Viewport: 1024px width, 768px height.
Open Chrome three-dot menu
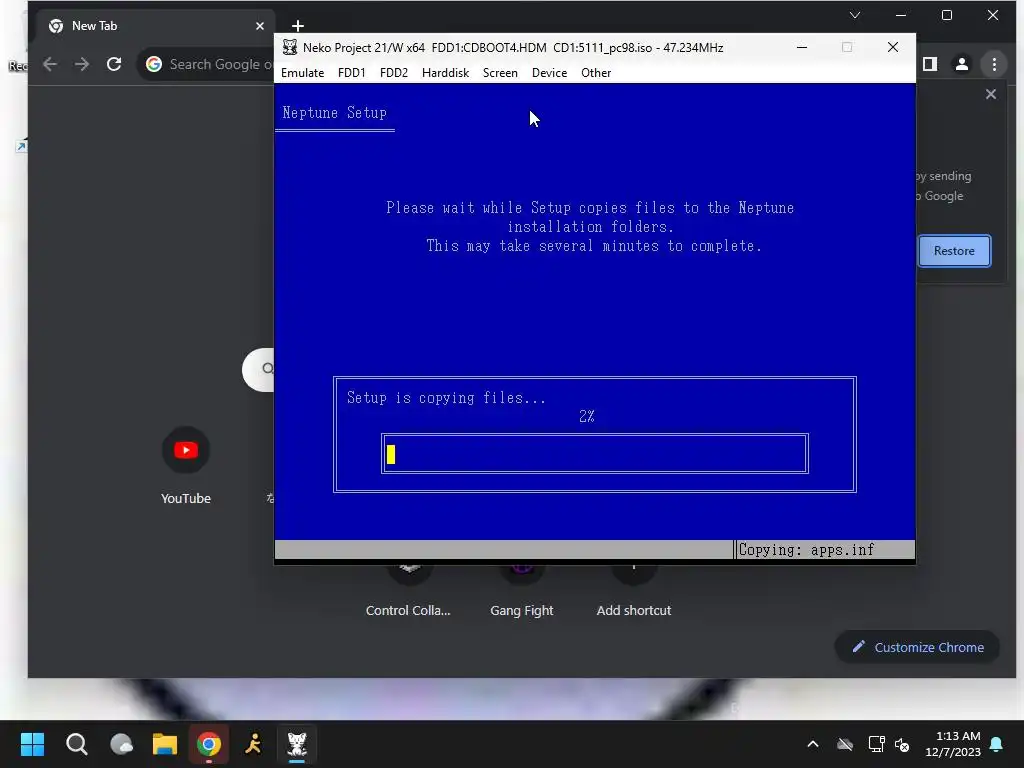pos(994,64)
